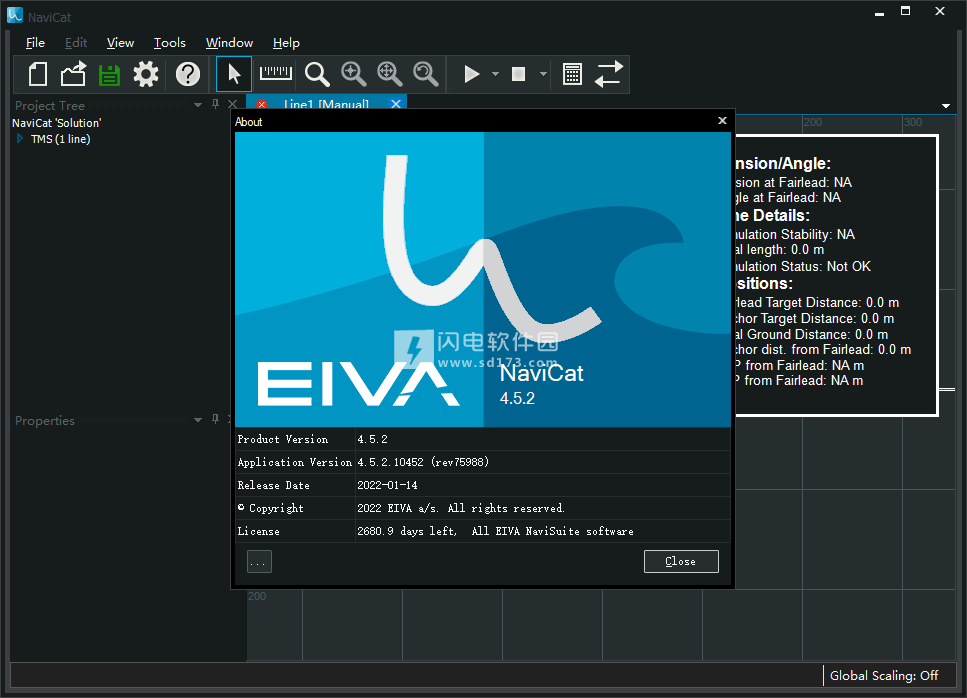The height and width of the screenshot is (698, 967).
Task: Select the ruler measure tool
Action: (x=276, y=74)
